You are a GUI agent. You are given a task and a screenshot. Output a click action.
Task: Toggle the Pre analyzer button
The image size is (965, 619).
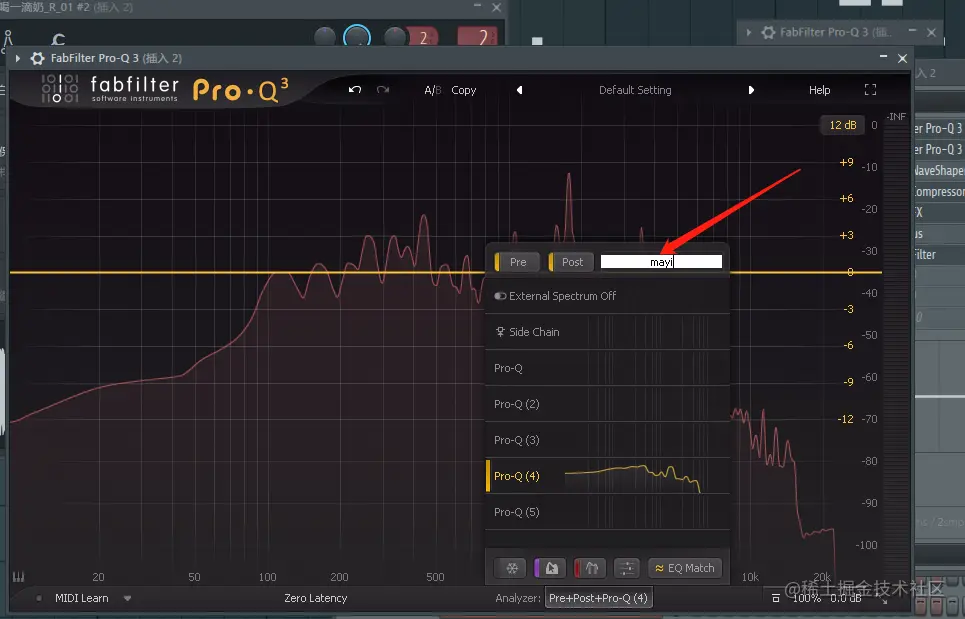point(517,262)
